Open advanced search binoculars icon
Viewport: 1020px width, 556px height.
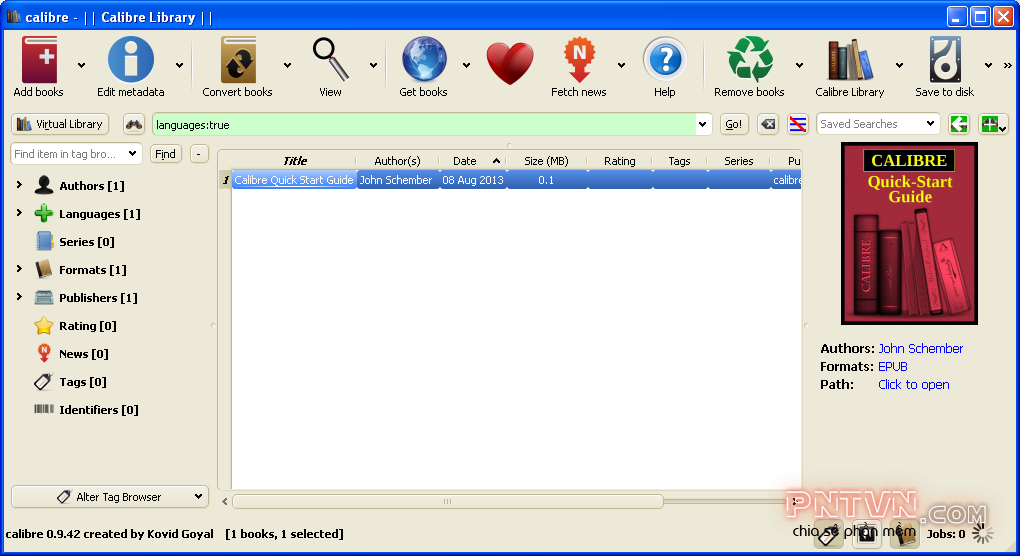click(133, 124)
